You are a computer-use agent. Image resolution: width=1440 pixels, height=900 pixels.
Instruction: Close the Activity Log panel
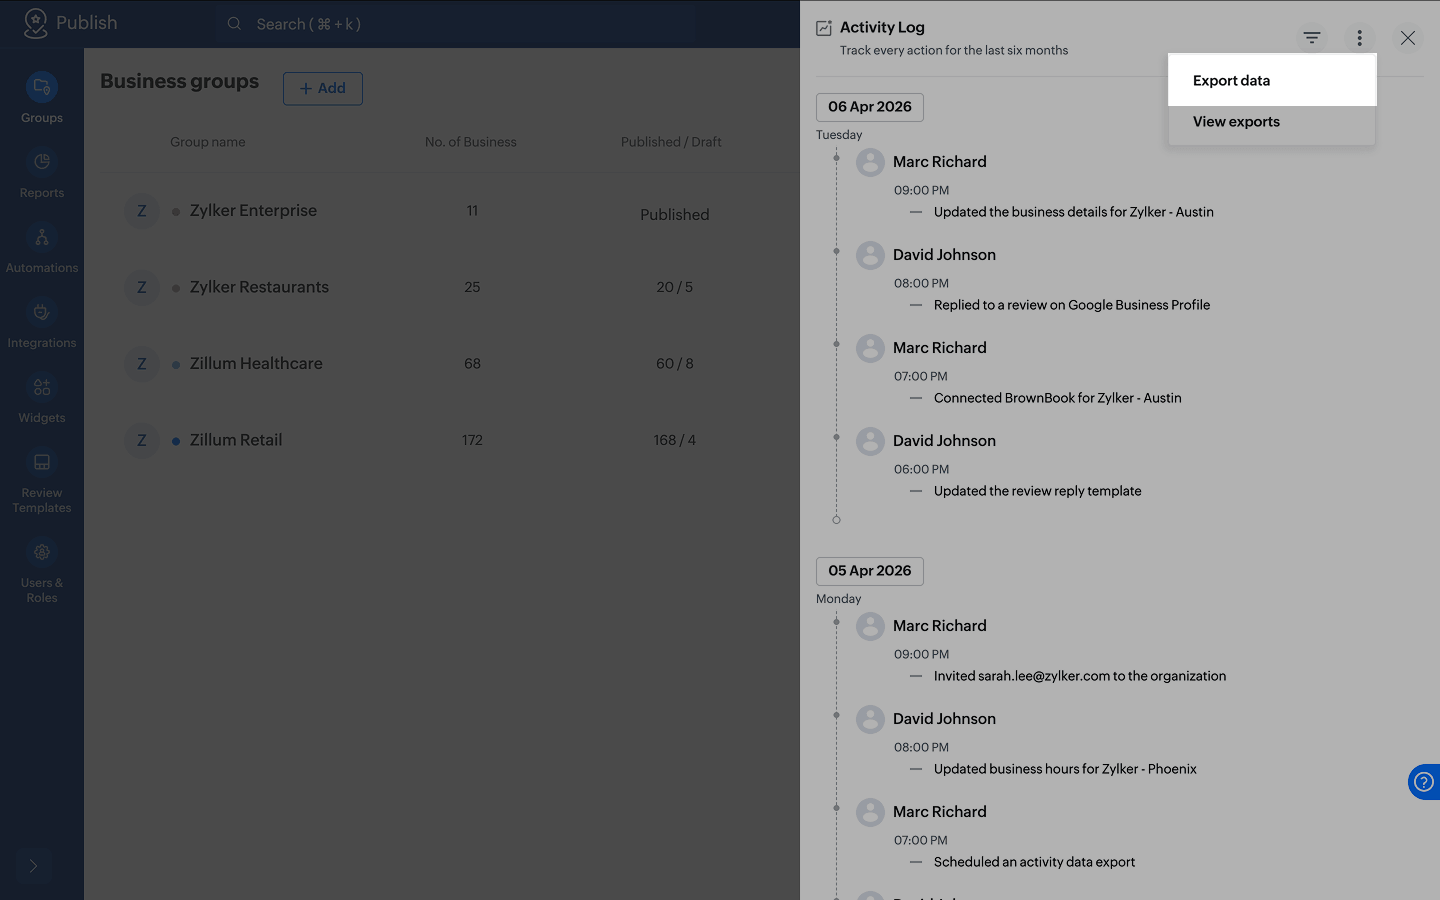point(1408,38)
